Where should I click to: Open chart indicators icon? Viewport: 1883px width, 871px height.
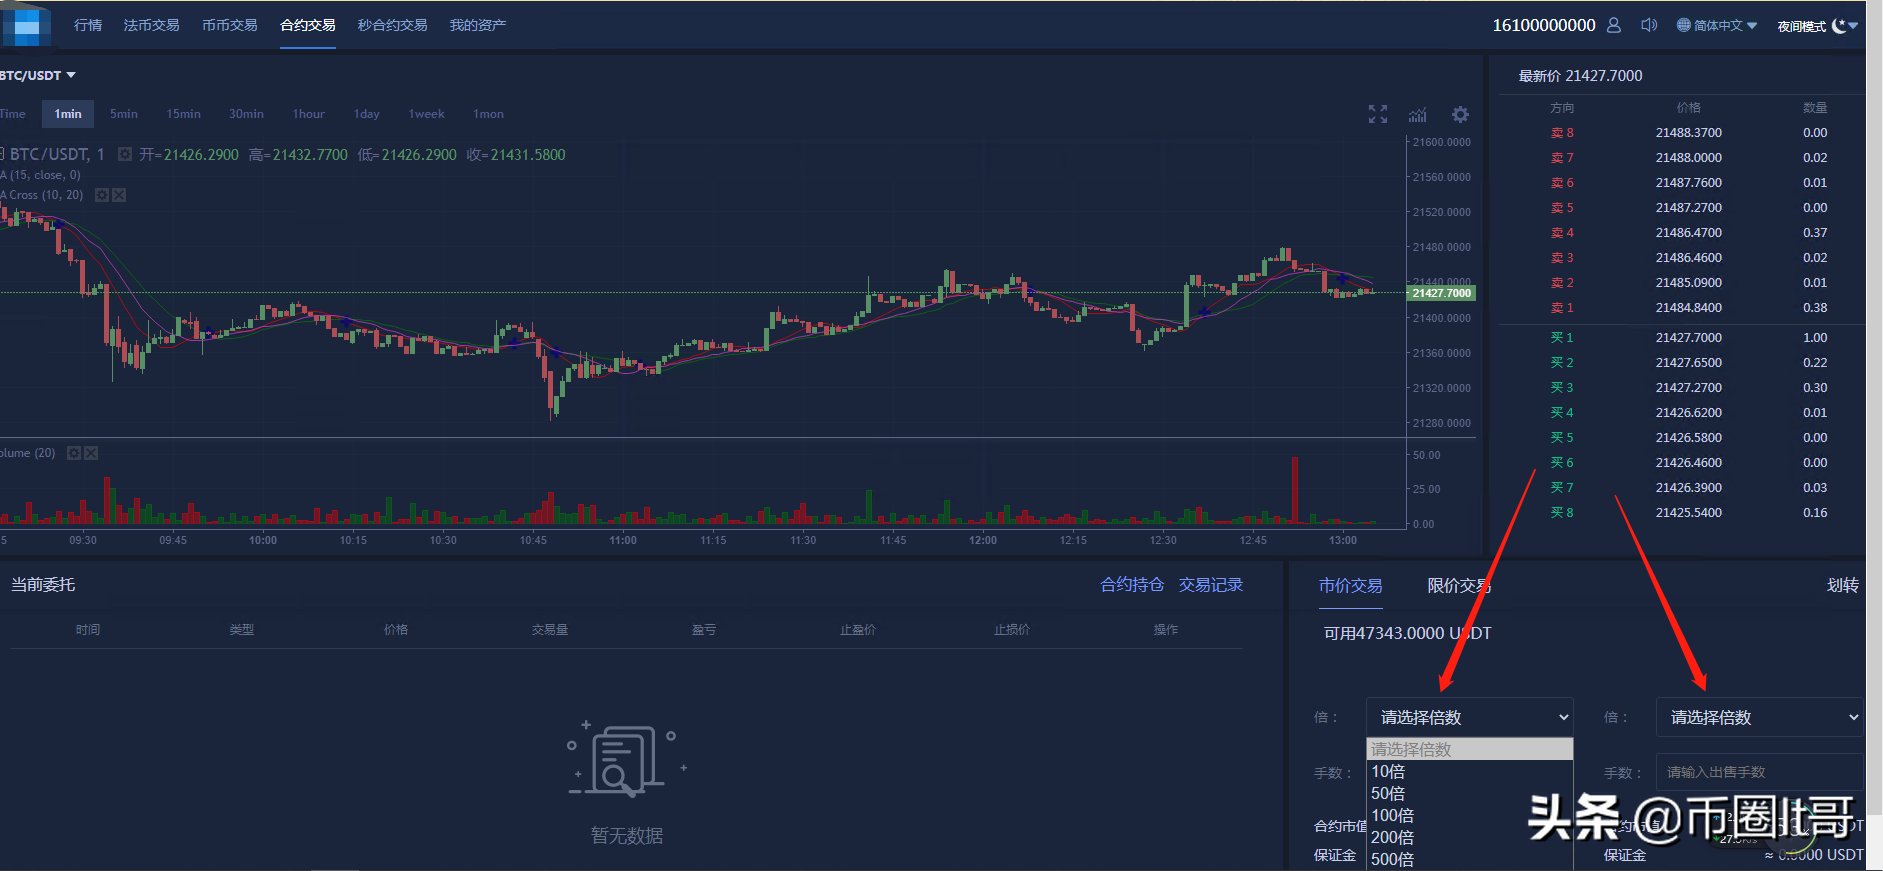pyautogui.click(x=1418, y=114)
